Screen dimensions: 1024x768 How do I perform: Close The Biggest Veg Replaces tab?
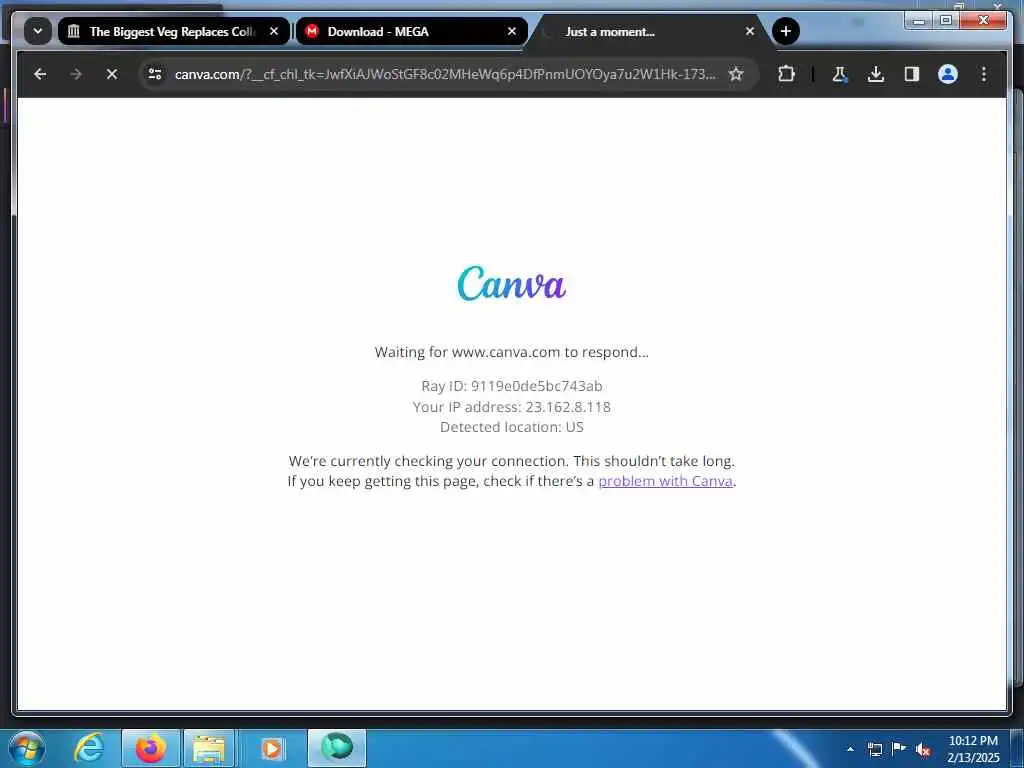(x=274, y=31)
